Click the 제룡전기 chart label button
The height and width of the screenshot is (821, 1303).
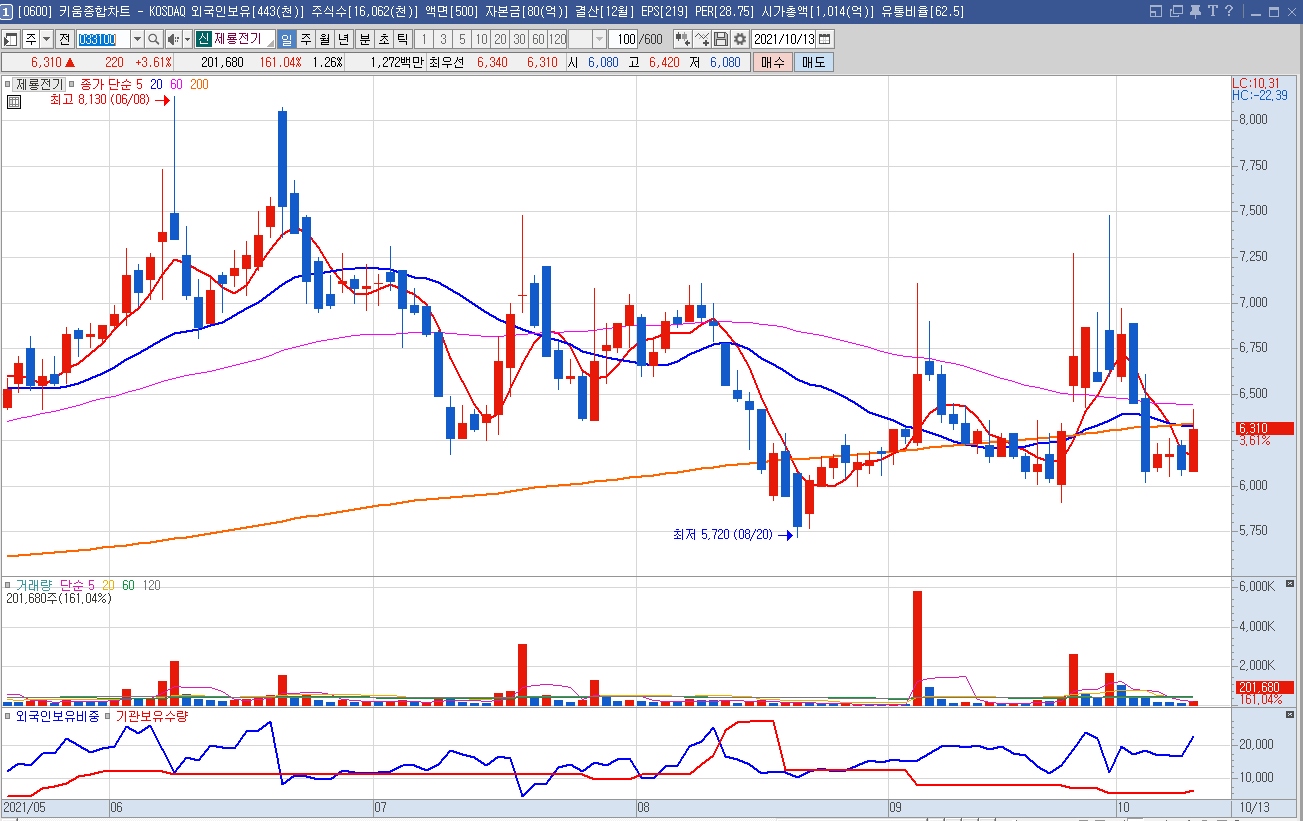[39, 85]
